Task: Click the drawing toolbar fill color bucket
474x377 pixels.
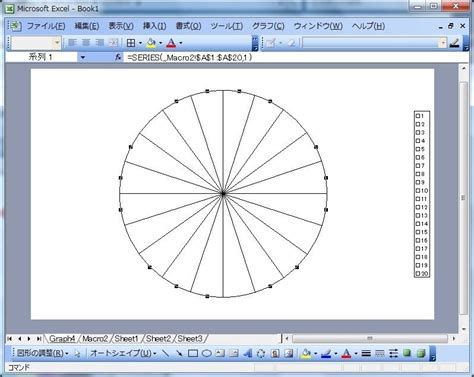Action: point(306,353)
